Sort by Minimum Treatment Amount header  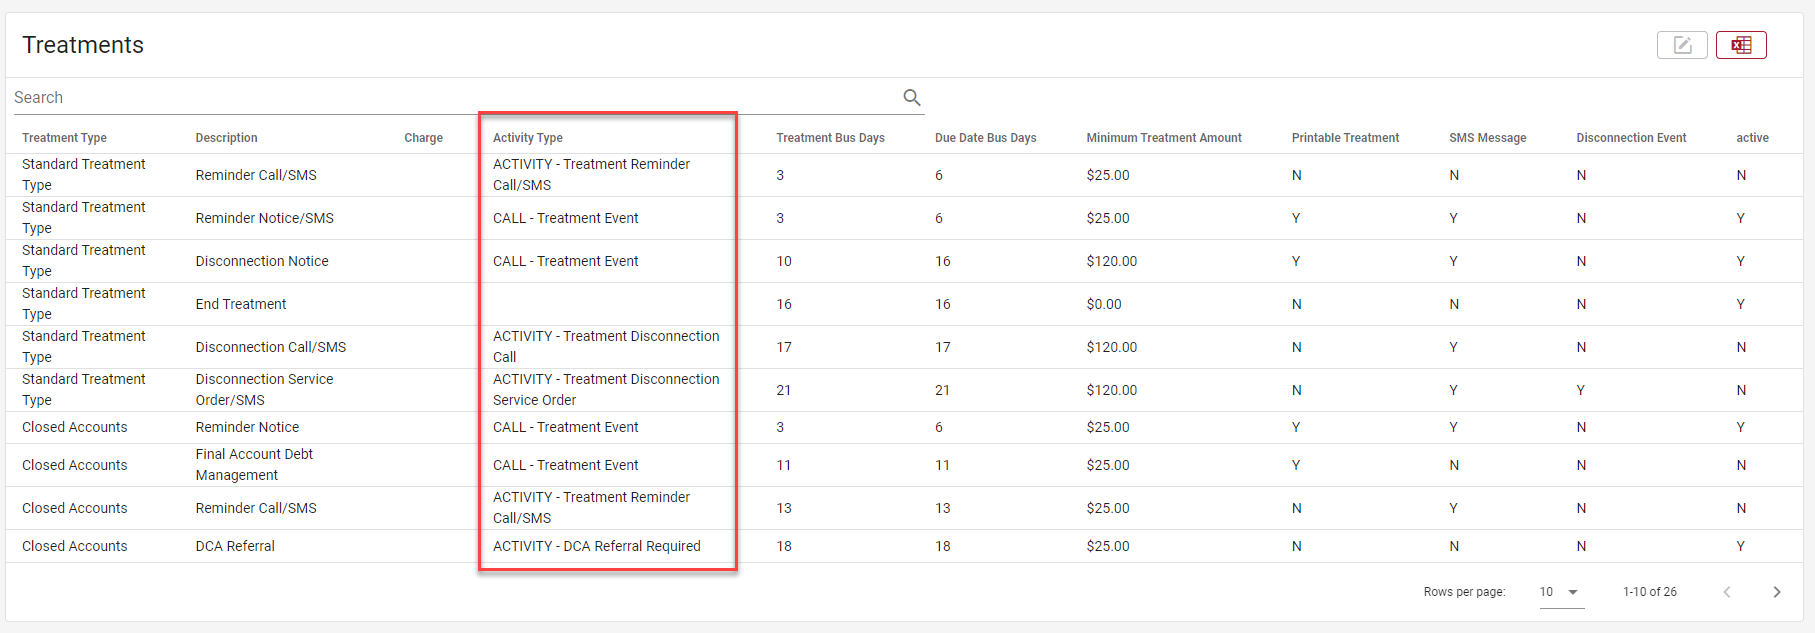pos(1164,138)
